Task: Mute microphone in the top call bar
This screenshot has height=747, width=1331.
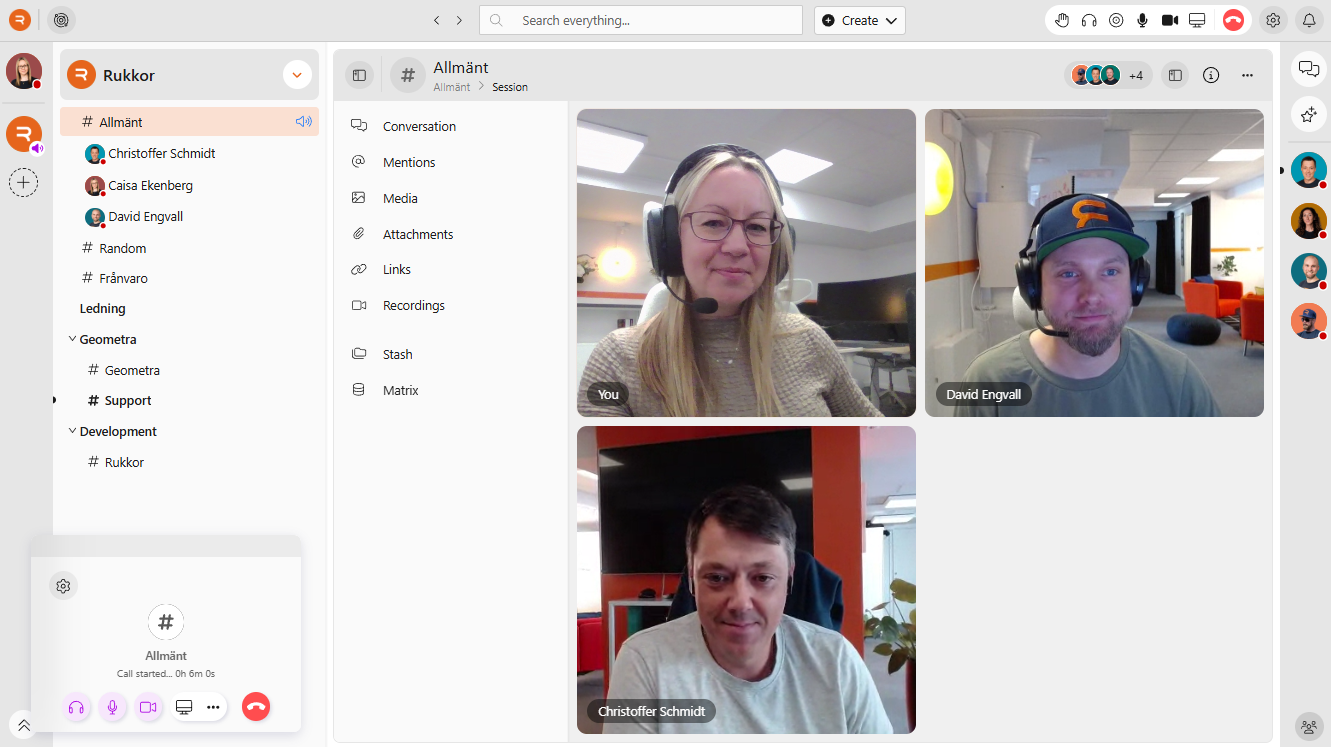Action: coord(1143,20)
